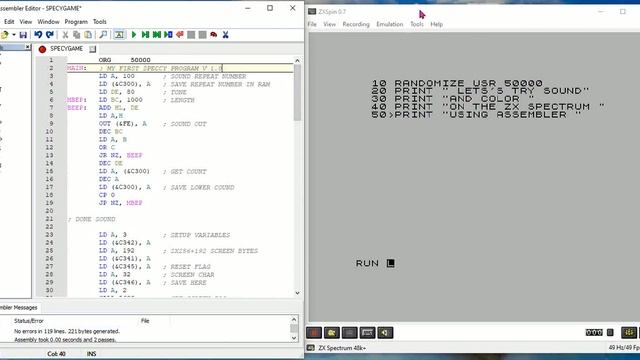Click 'No errors in 119 lines' message
Screen dimensions: 640x360
point(67,331)
